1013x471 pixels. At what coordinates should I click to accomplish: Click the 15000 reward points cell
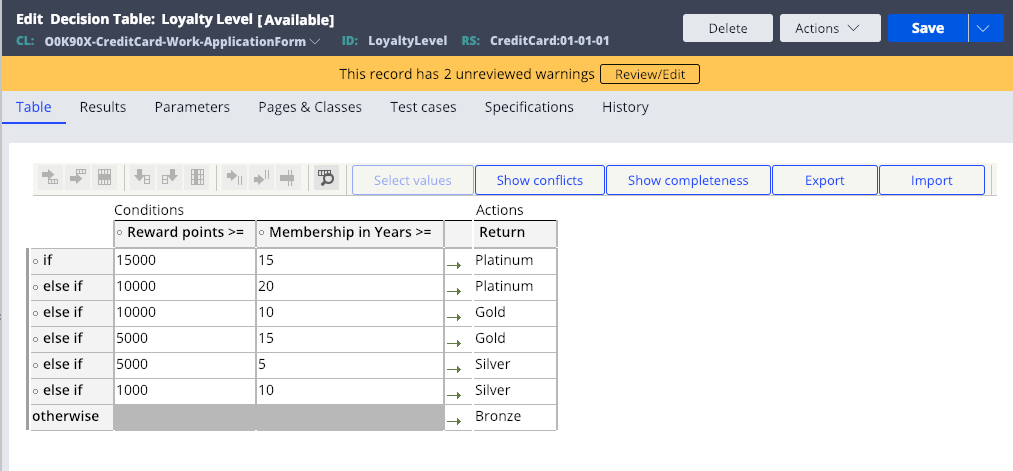click(185, 261)
